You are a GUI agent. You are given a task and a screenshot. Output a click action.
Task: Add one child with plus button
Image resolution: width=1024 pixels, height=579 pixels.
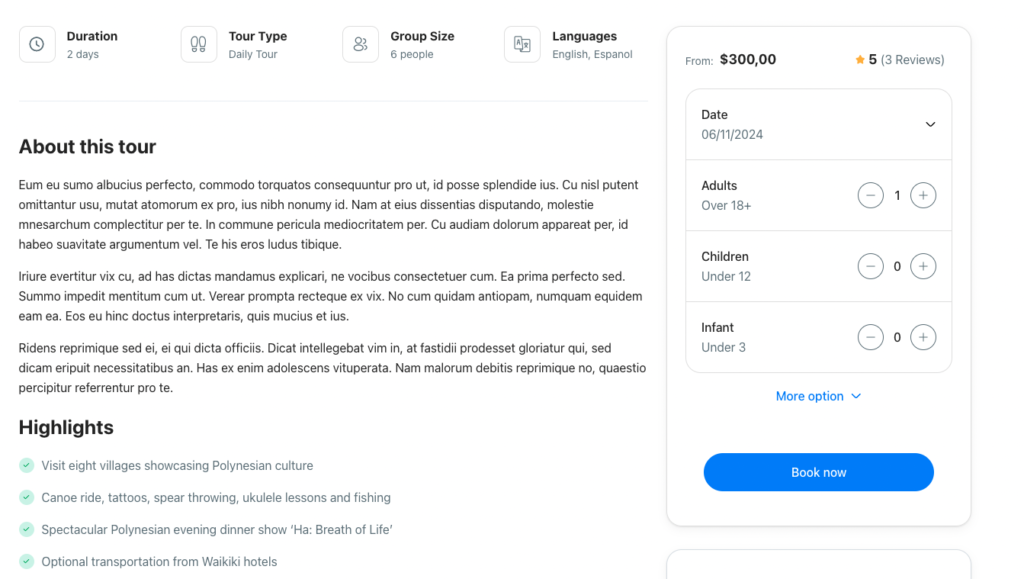pos(924,267)
